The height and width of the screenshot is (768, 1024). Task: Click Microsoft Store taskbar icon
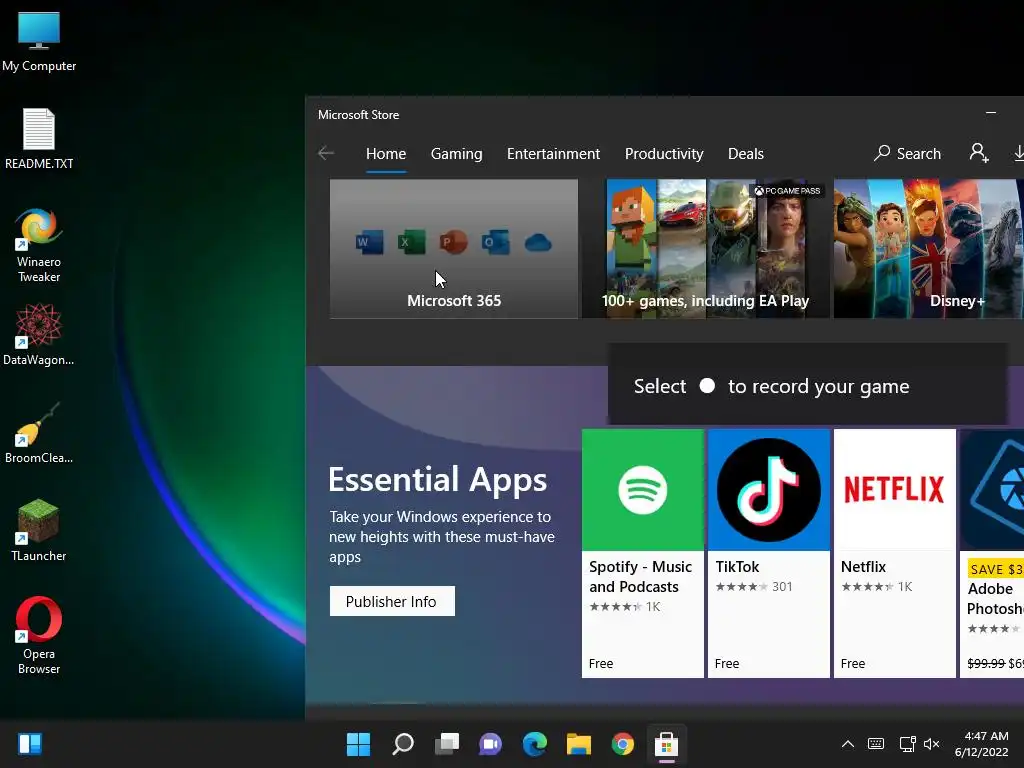click(x=667, y=744)
